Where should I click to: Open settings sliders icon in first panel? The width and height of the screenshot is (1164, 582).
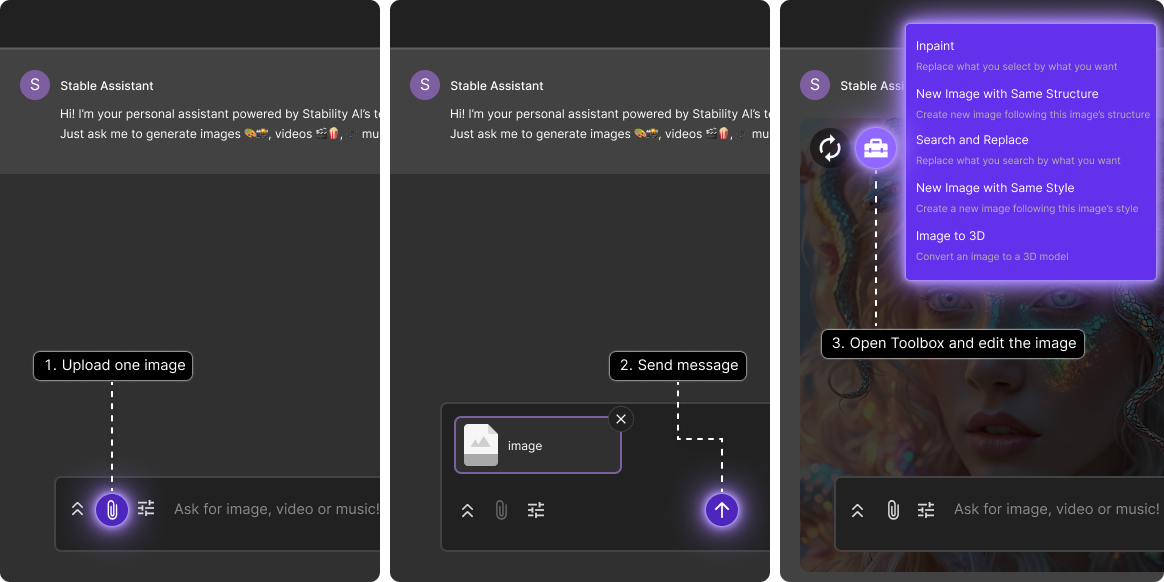[146, 509]
